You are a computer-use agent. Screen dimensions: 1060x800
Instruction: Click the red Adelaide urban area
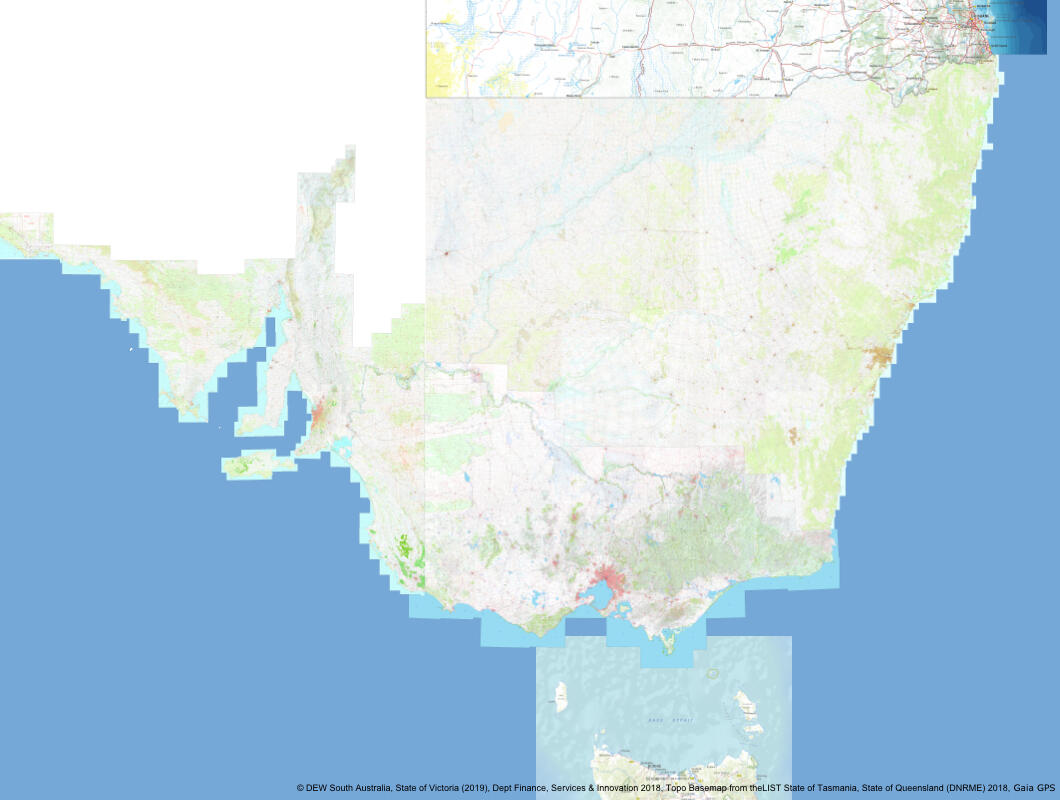click(318, 412)
